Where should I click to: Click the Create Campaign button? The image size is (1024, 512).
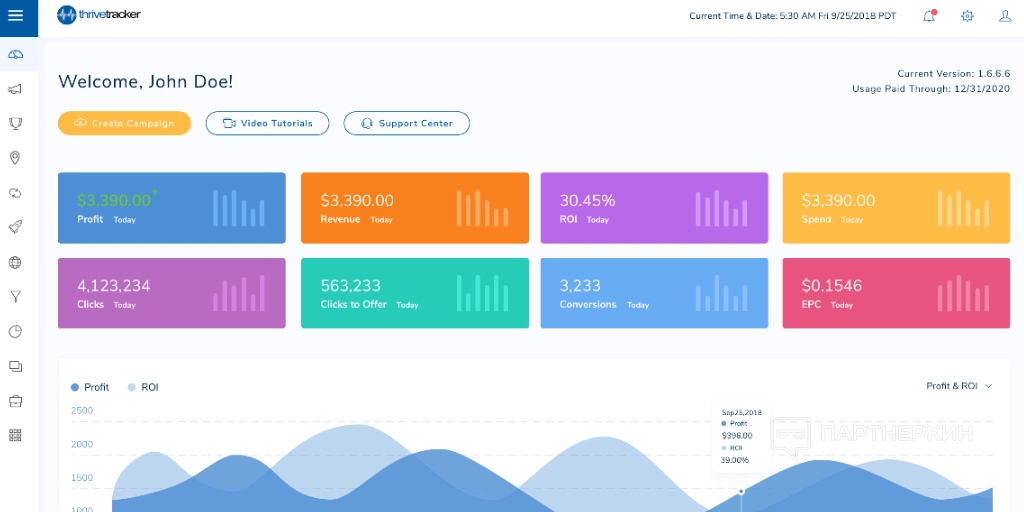click(125, 123)
